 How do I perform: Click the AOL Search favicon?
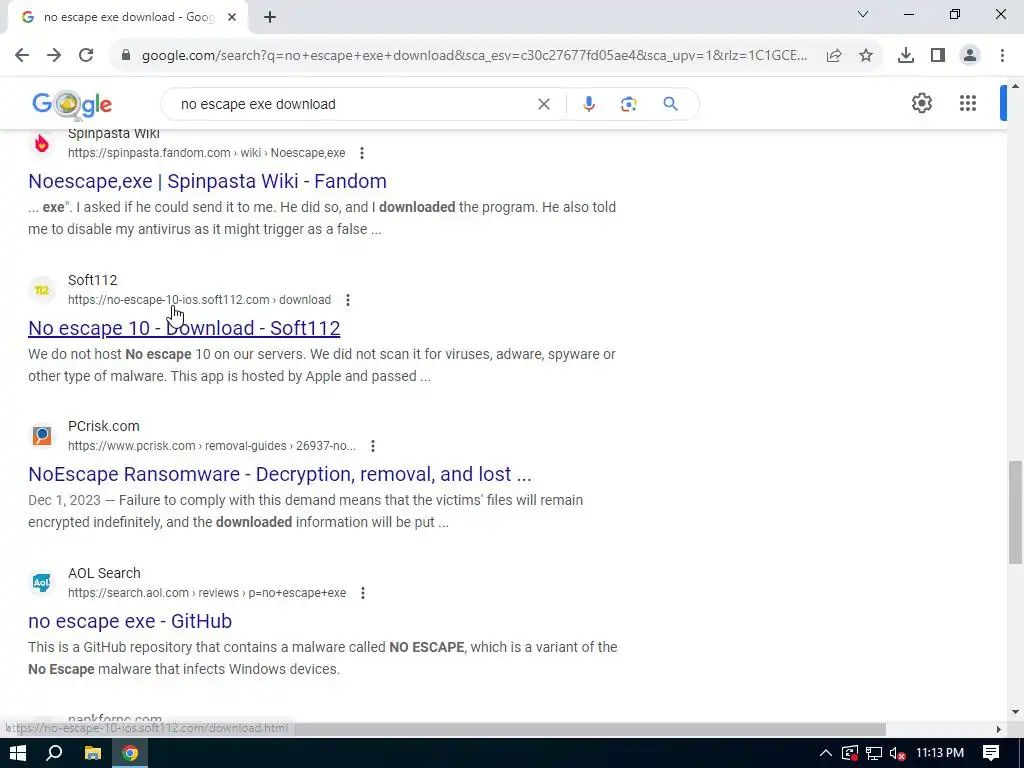(42, 583)
